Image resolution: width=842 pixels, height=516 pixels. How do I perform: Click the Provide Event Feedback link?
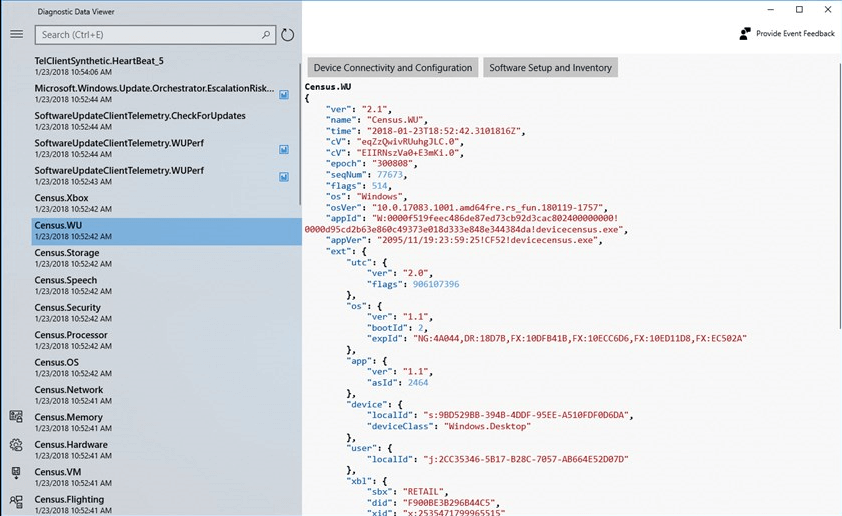click(x=795, y=34)
